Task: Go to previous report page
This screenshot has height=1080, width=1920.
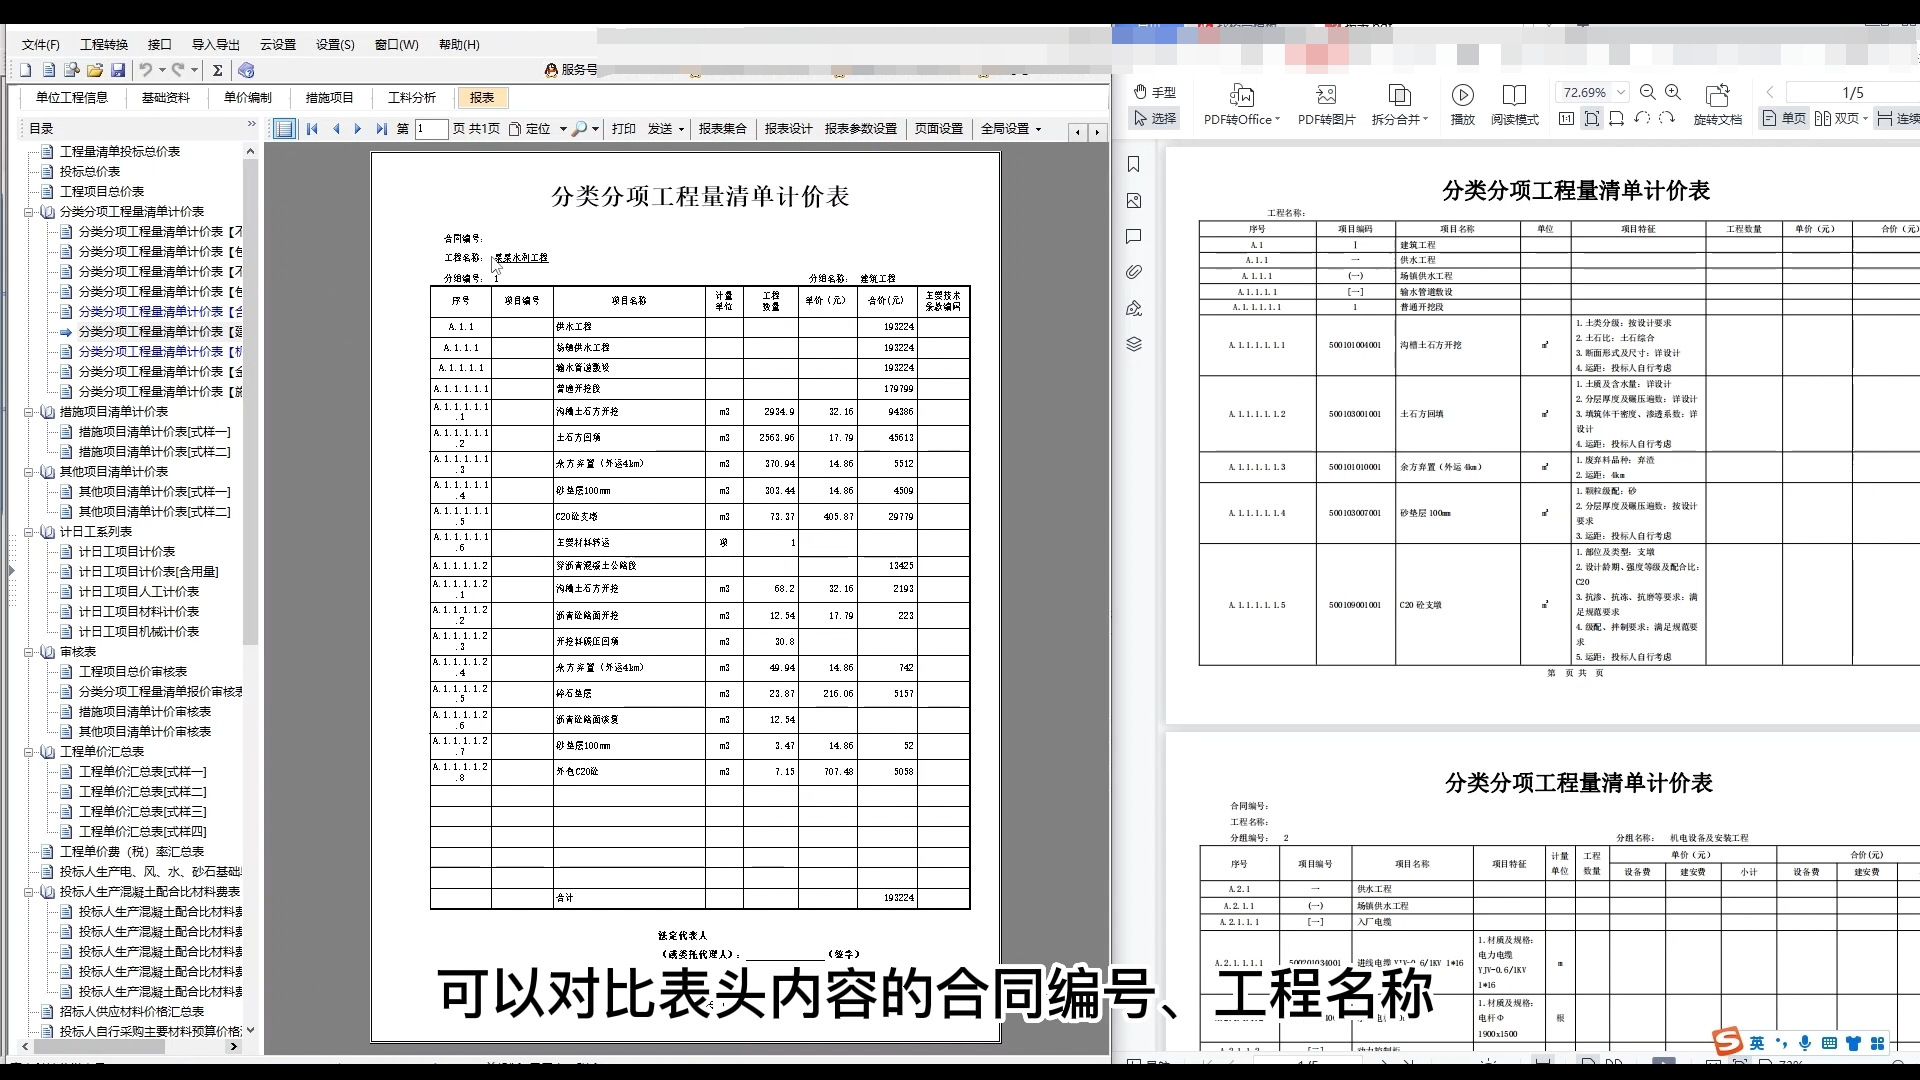Action: (335, 129)
